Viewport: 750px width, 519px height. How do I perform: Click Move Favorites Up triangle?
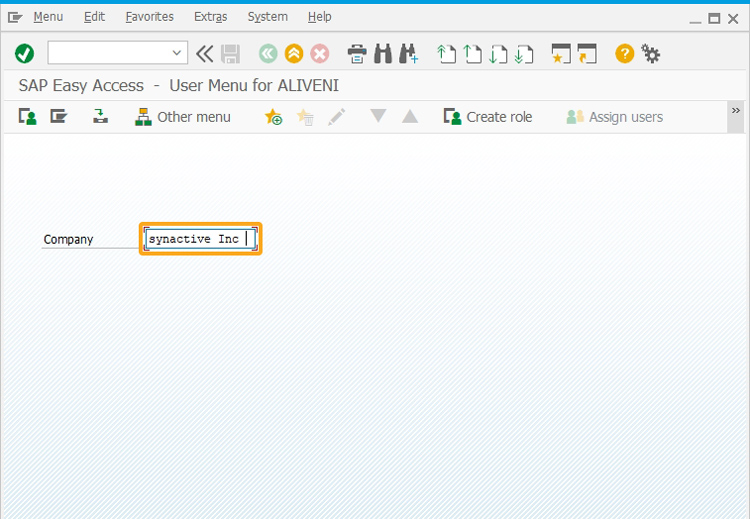click(x=409, y=116)
